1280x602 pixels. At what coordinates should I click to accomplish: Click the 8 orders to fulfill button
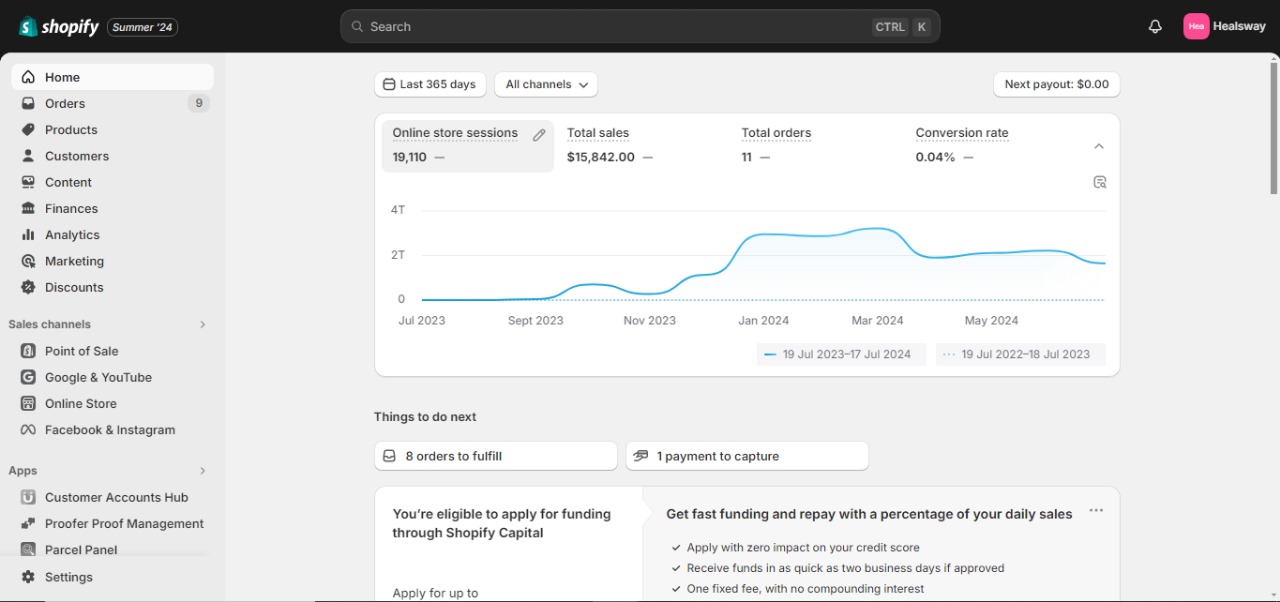495,456
